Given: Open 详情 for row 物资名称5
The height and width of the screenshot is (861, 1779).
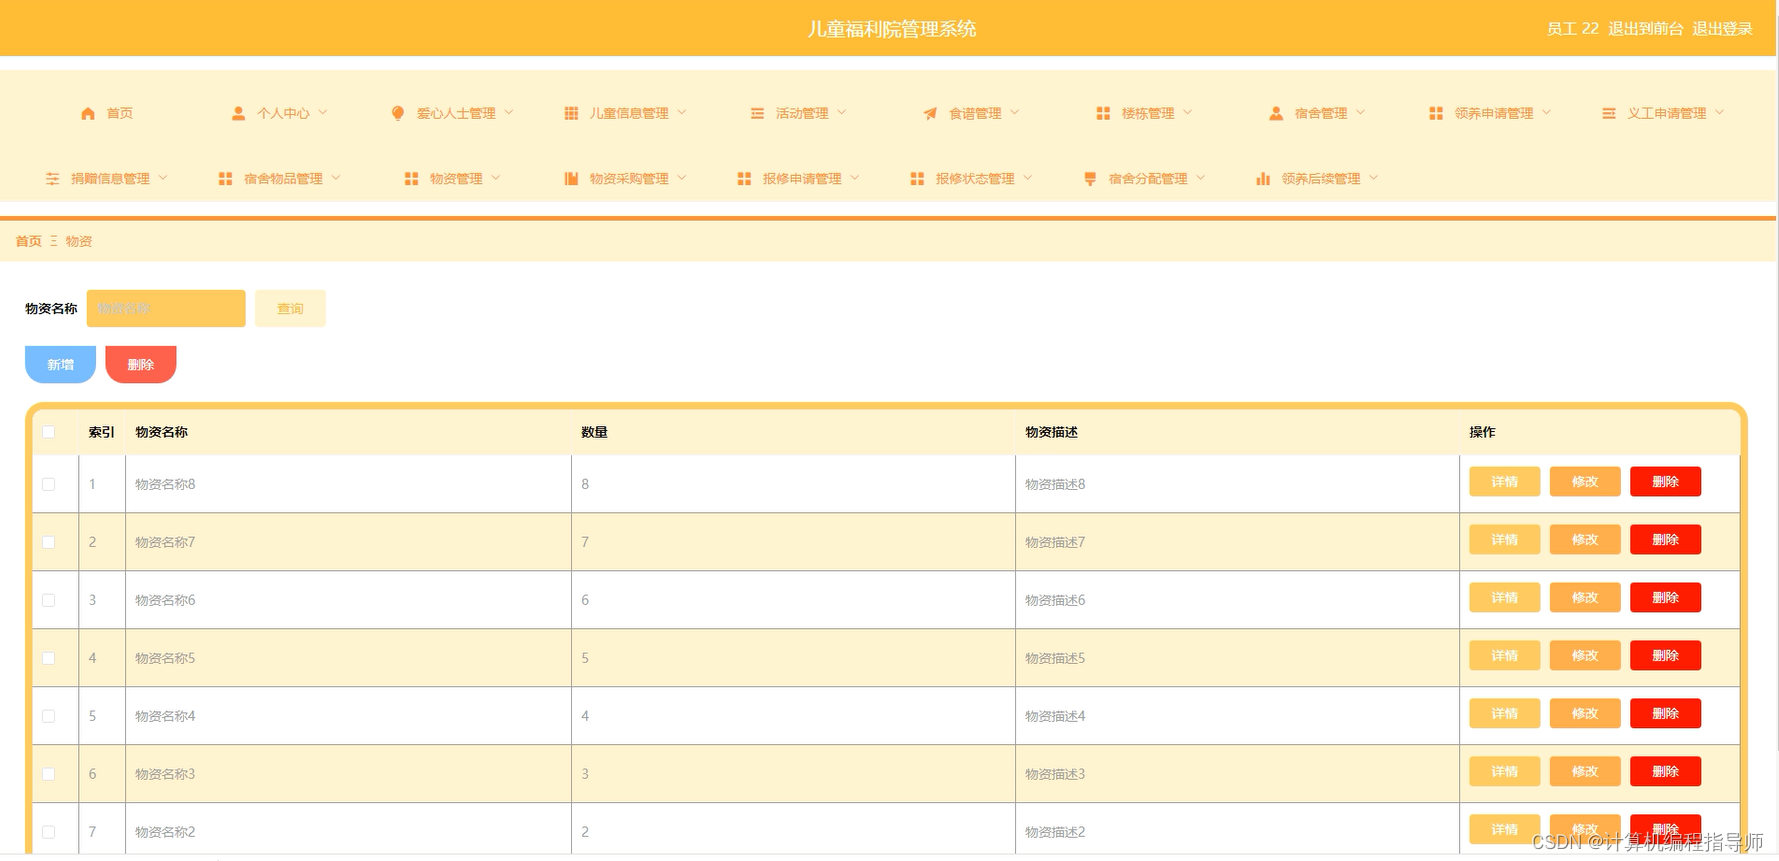Looking at the screenshot, I should (1504, 655).
